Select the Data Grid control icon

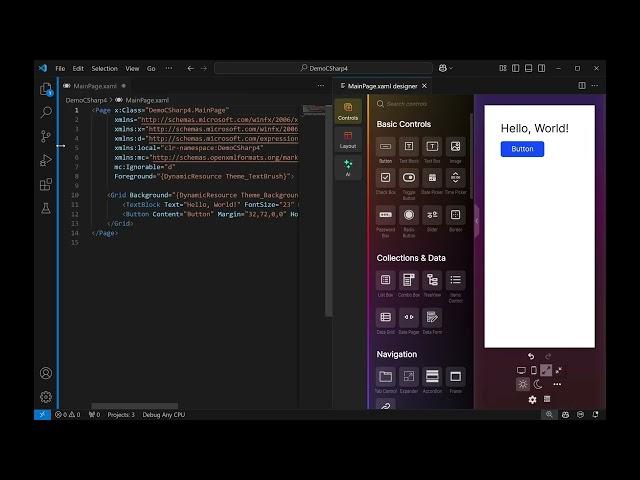385,318
